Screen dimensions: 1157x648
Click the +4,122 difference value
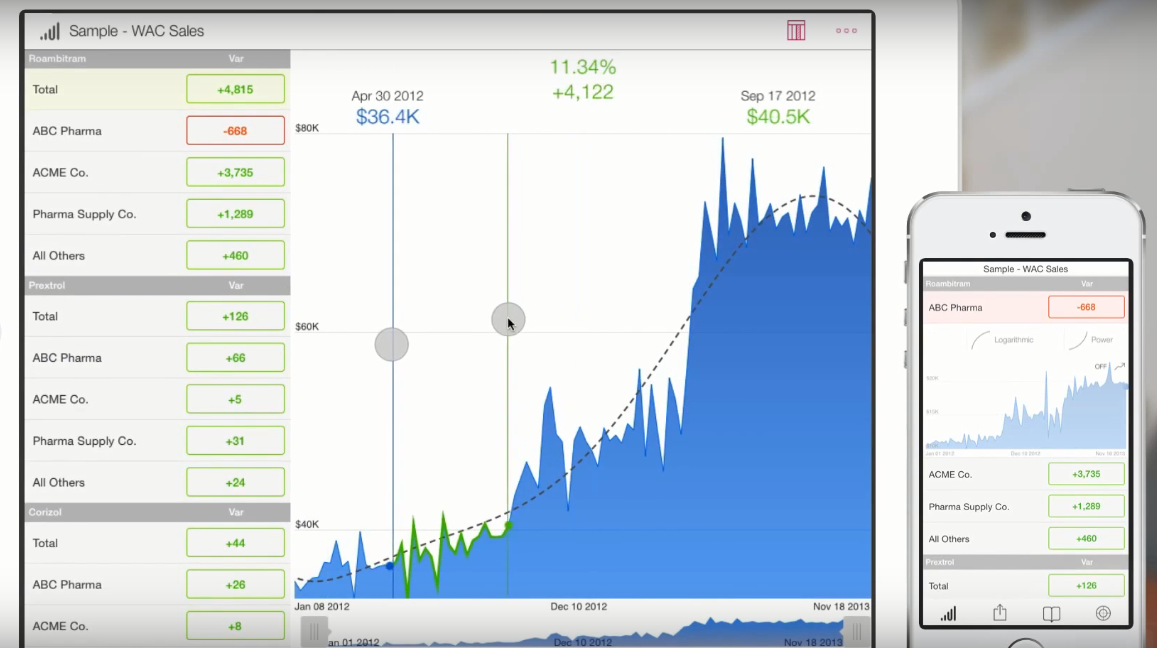click(582, 92)
